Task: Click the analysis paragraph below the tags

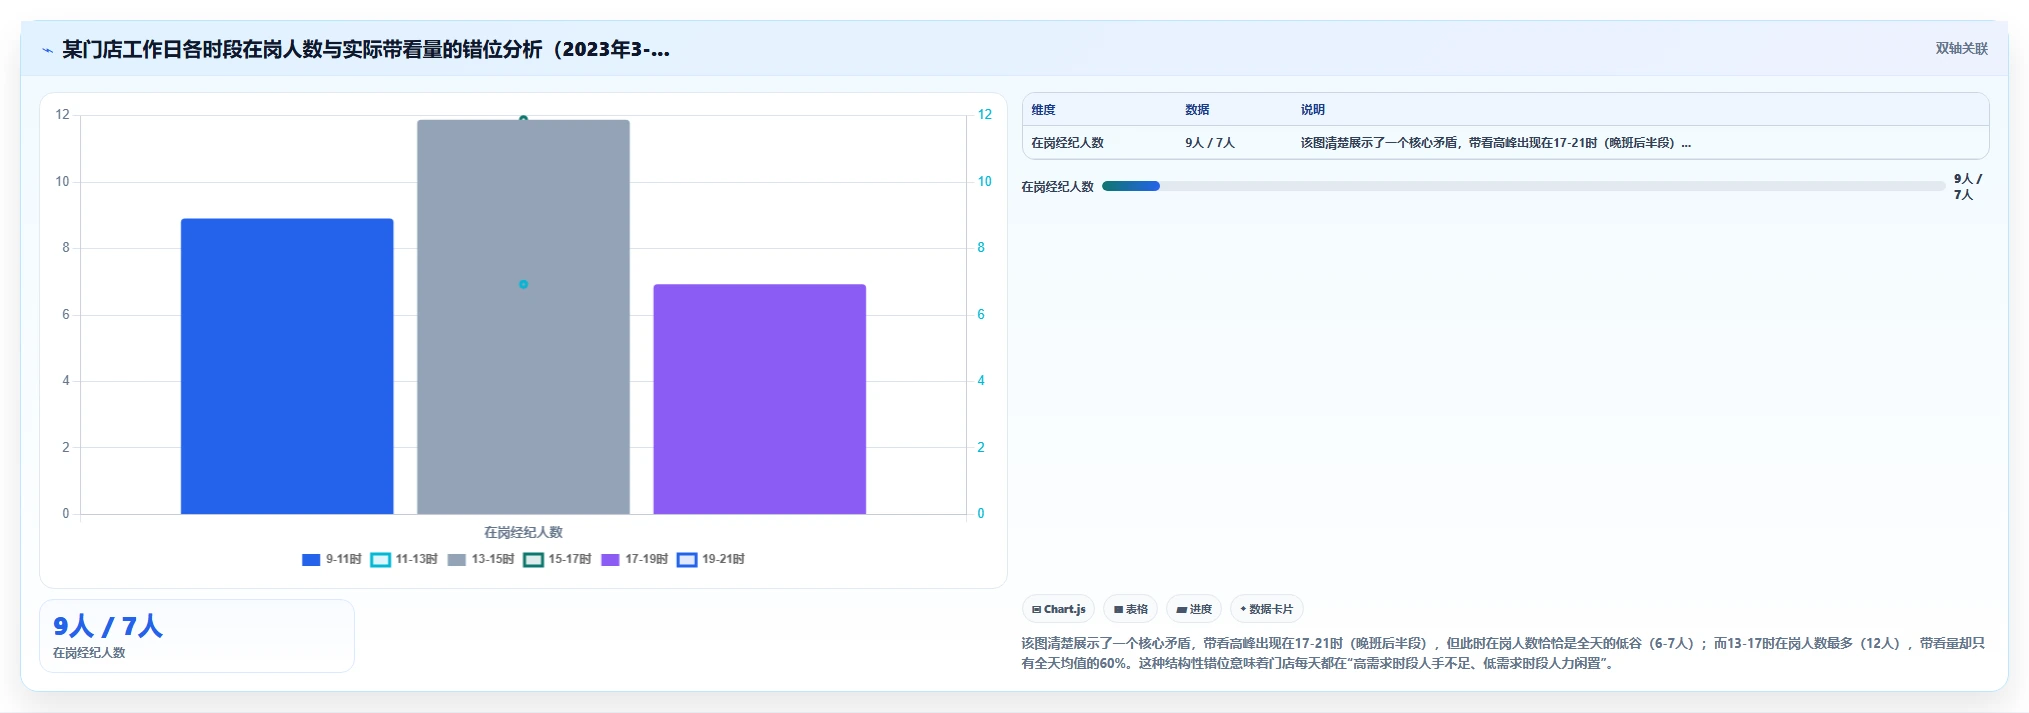Action: [1503, 653]
